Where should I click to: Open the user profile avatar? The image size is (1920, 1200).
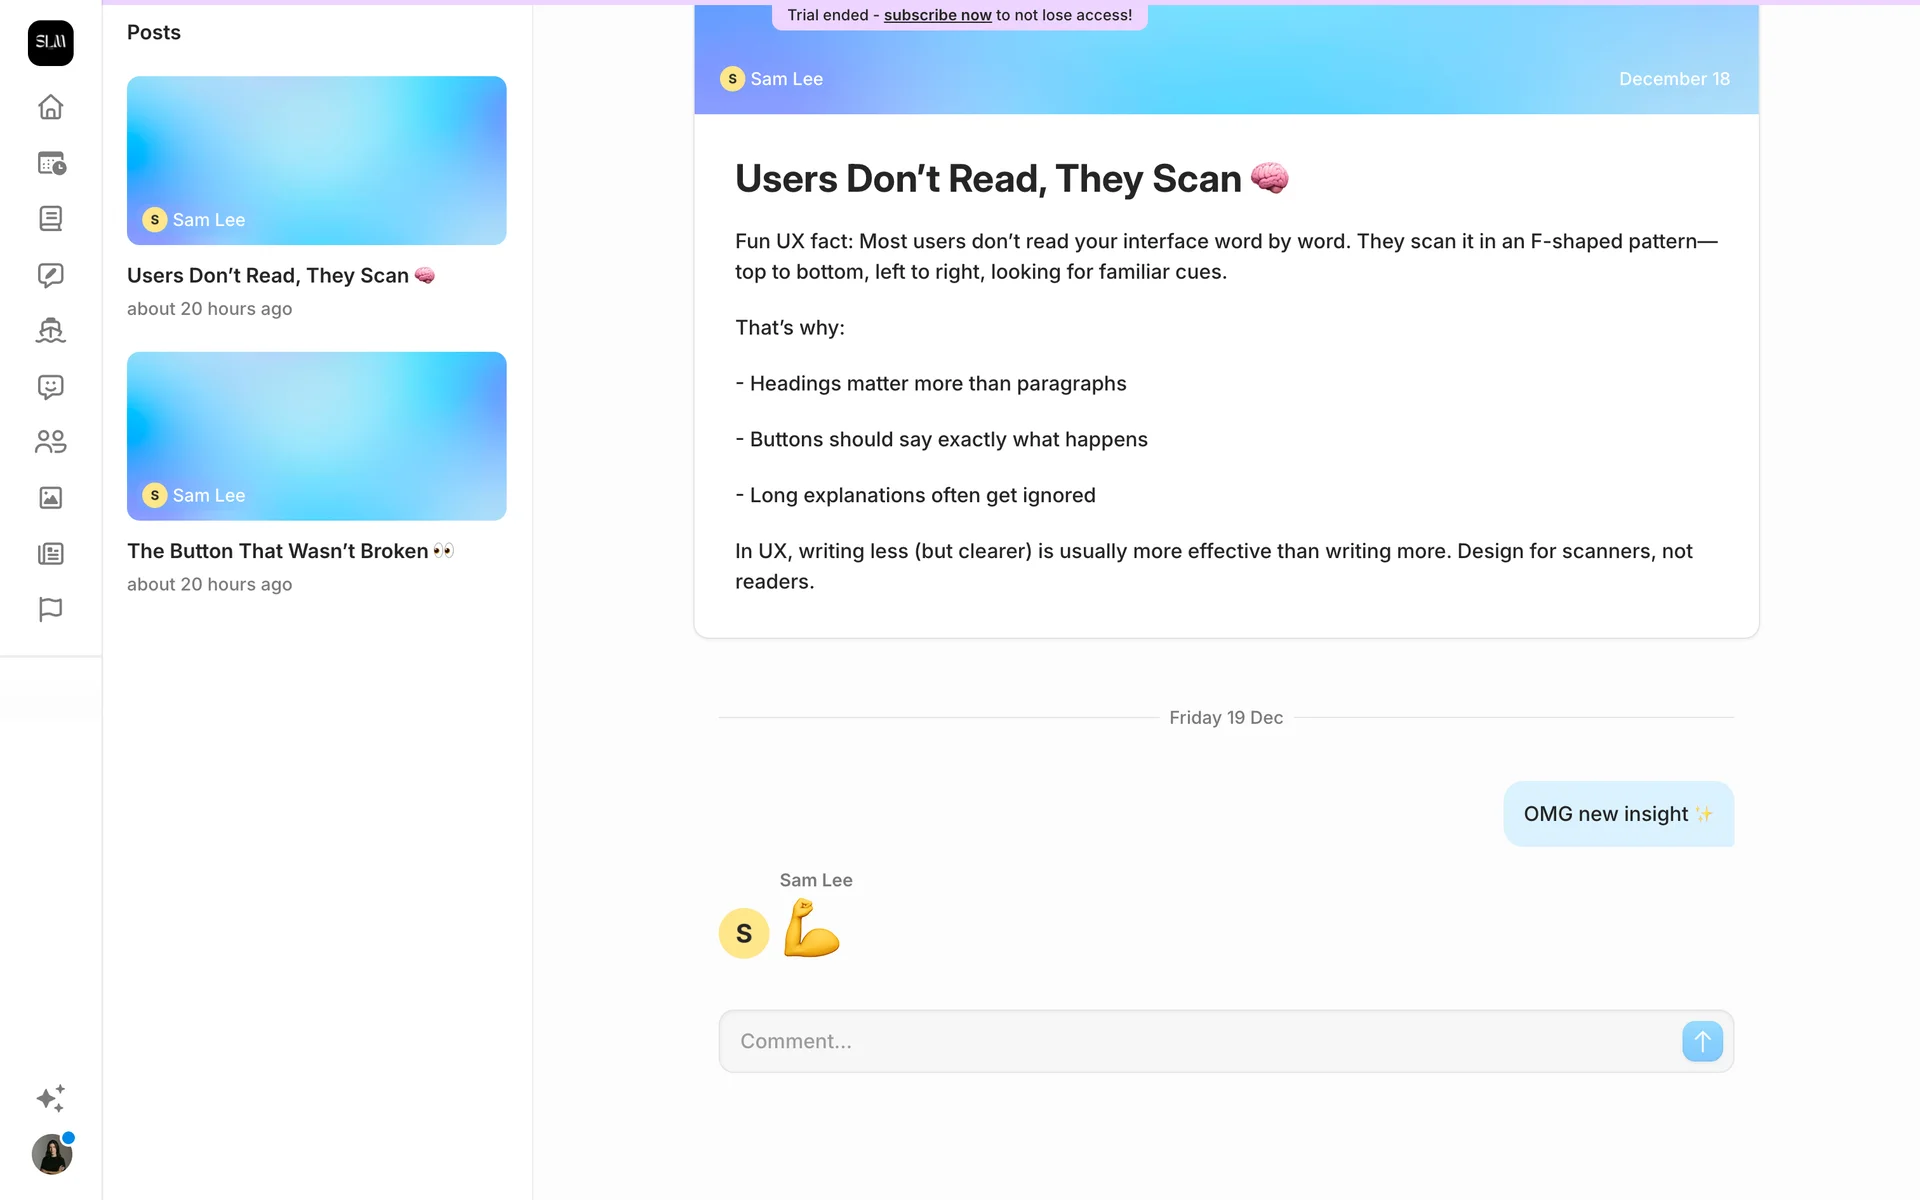point(51,1155)
